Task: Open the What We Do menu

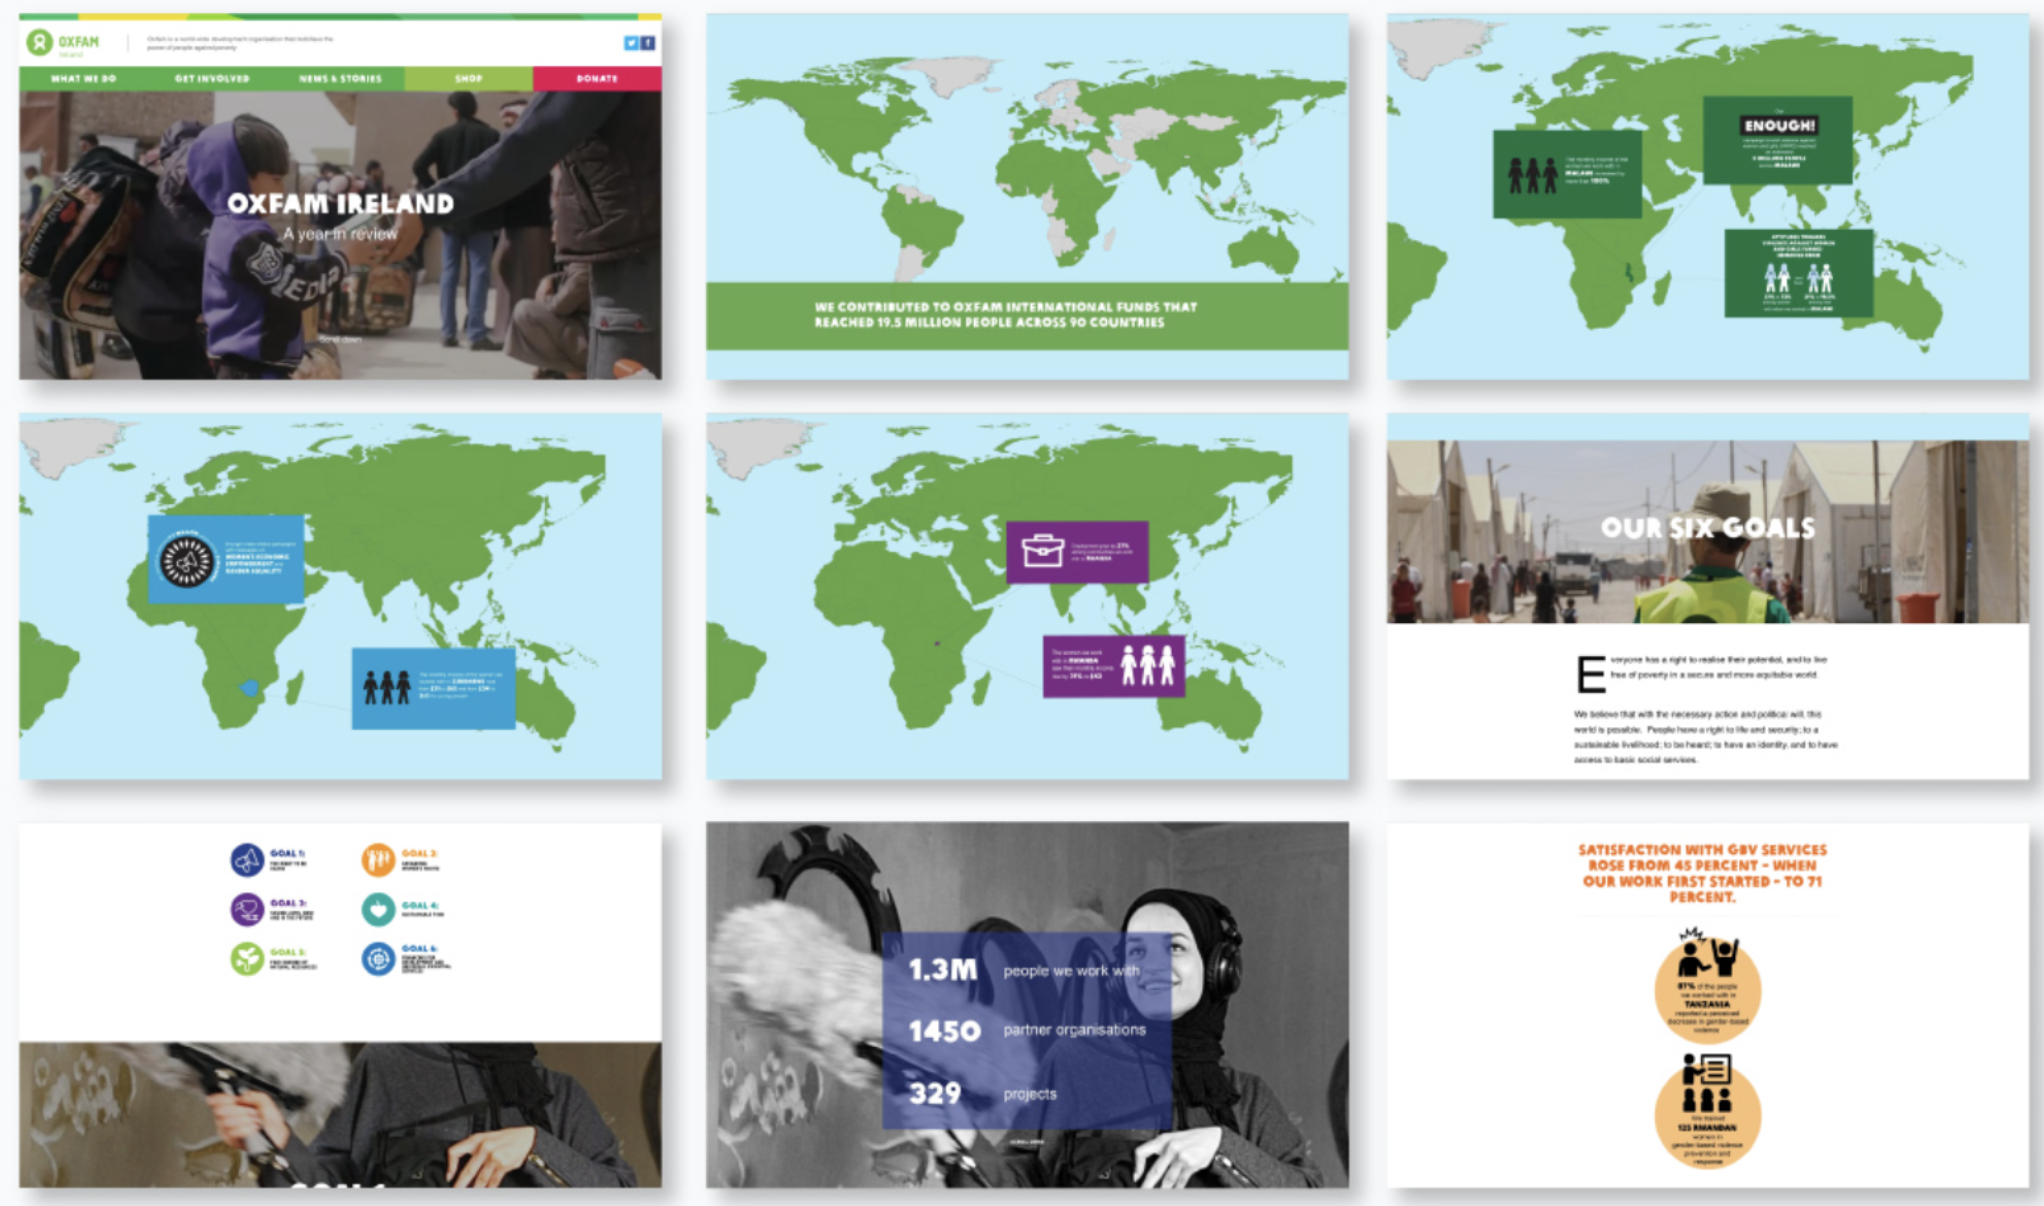Action: (83, 78)
